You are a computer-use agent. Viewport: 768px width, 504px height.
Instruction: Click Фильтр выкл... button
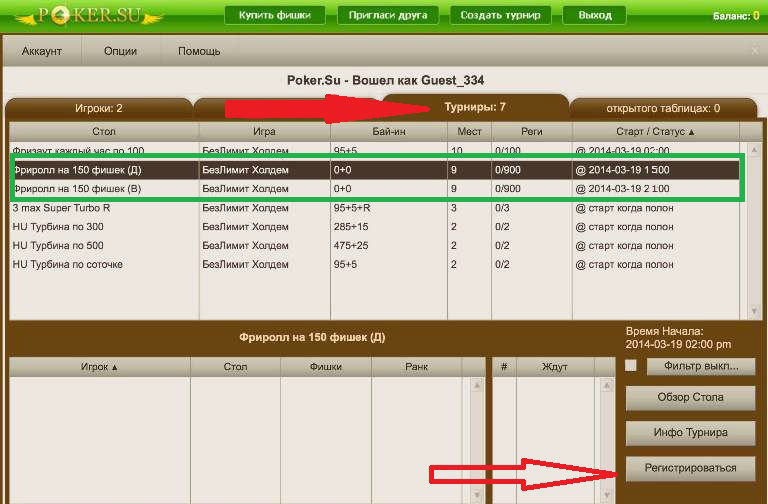tap(701, 366)
